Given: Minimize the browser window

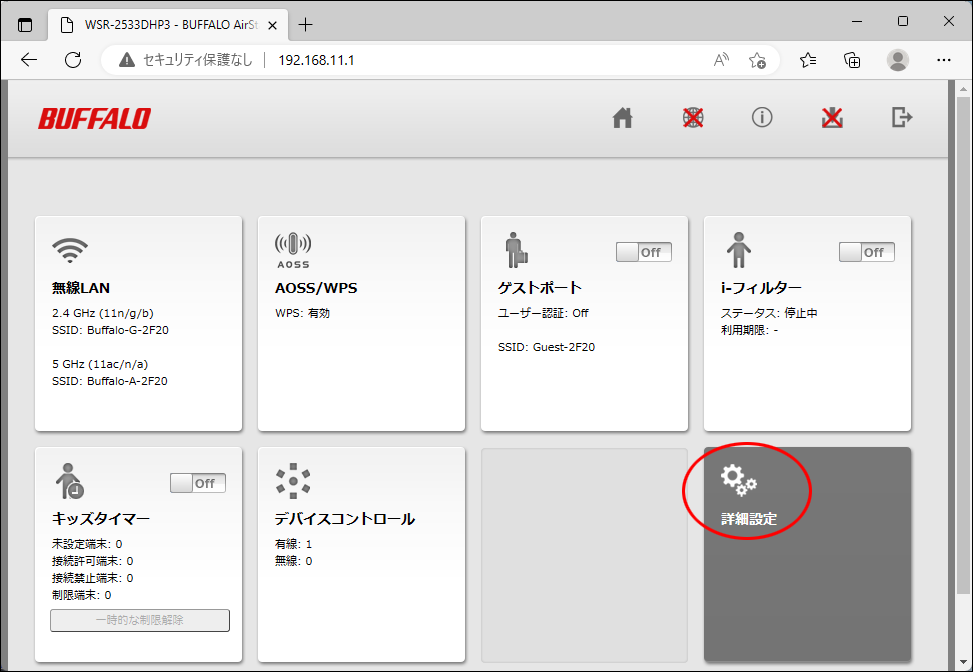Looking at the screenshot, I should pos(858,22).
